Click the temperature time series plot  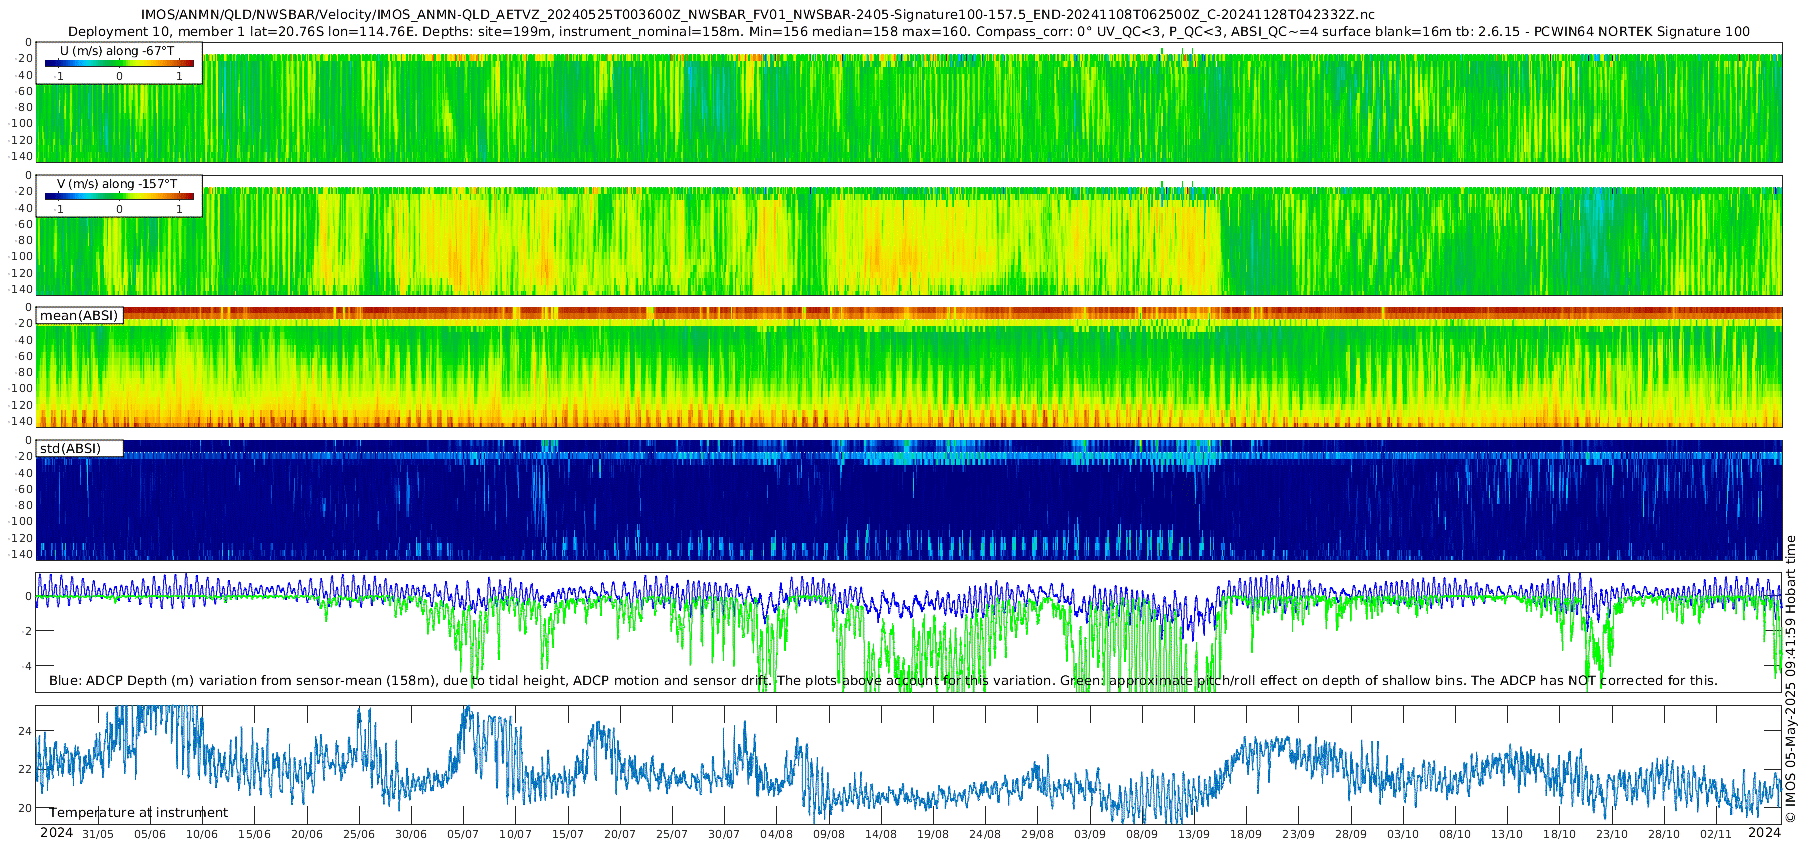pyautogui.click(x=908, y=765)
